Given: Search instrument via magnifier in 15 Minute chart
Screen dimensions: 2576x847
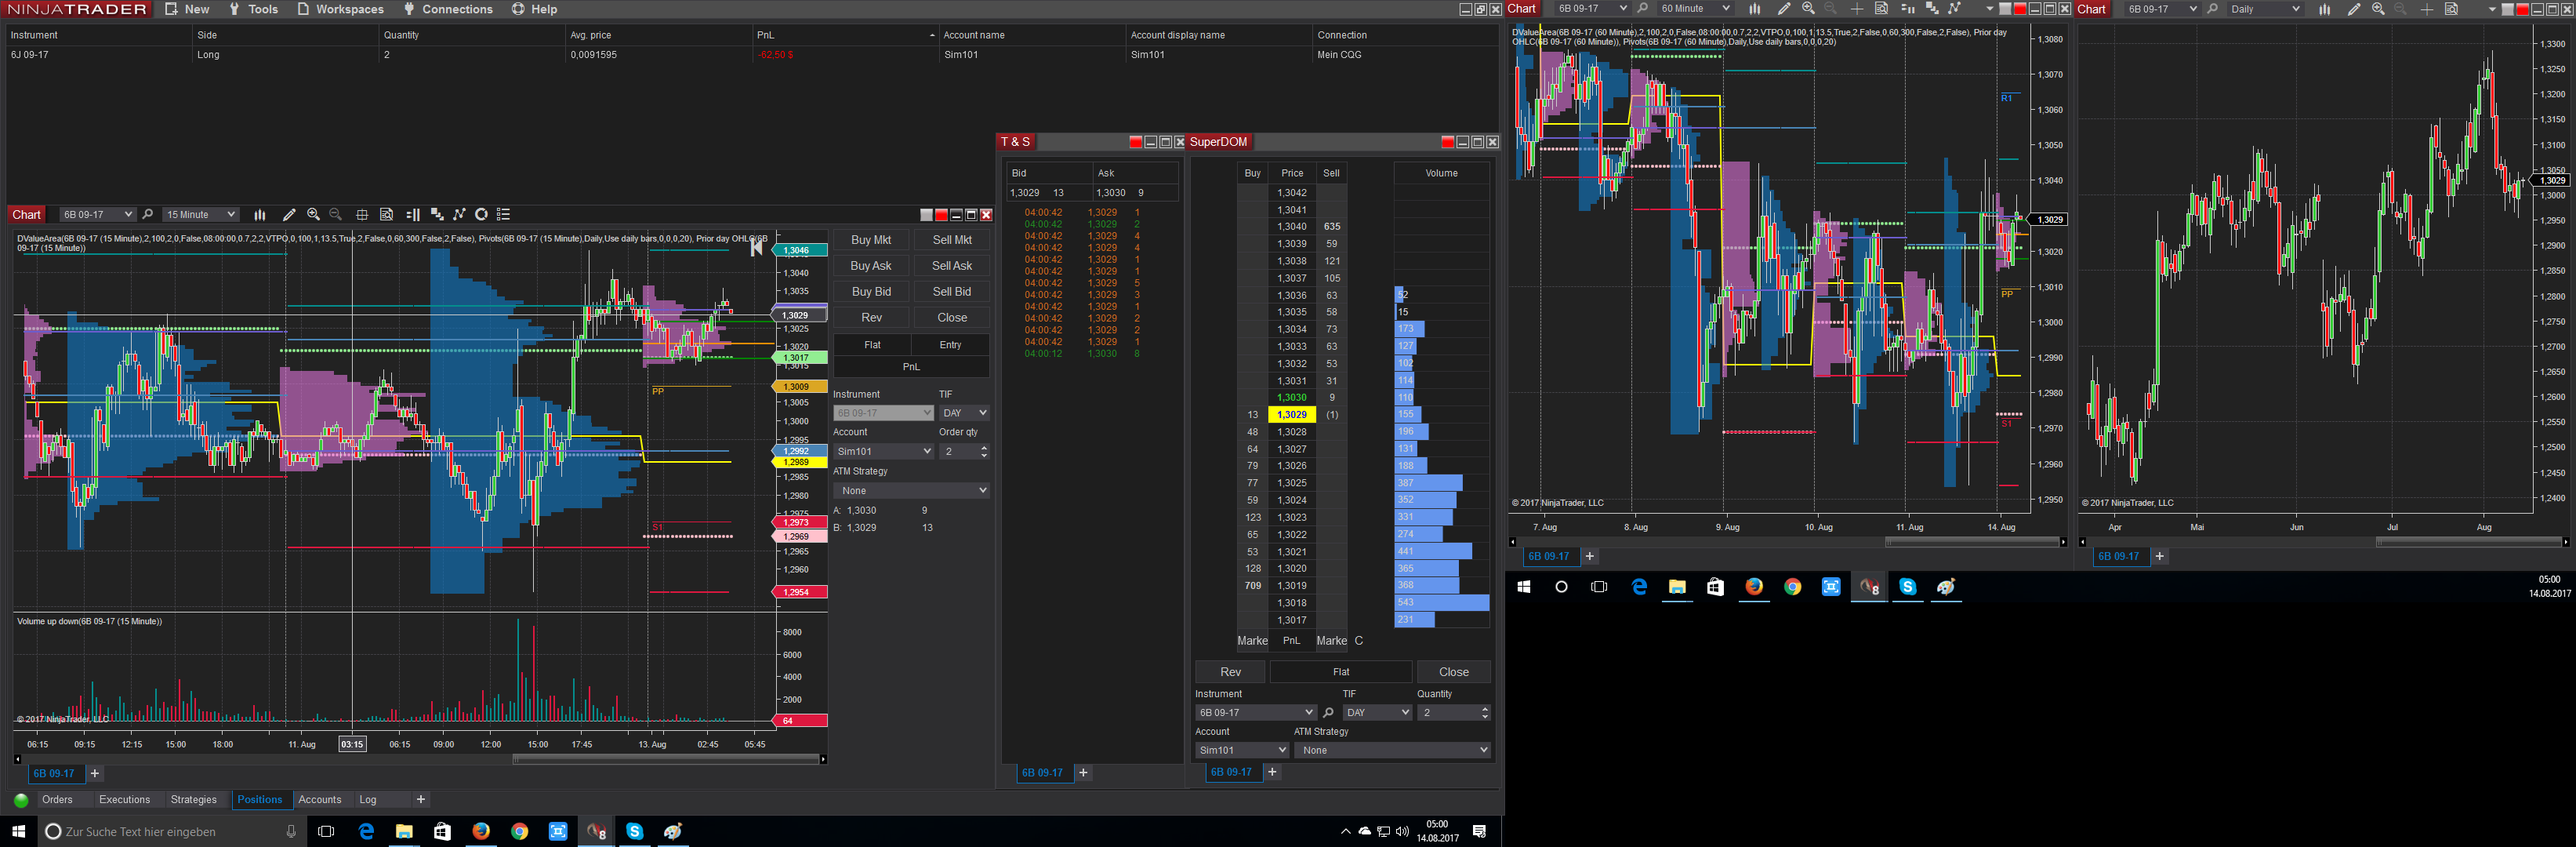Looking at the screenshot, I should pos(148,215).
